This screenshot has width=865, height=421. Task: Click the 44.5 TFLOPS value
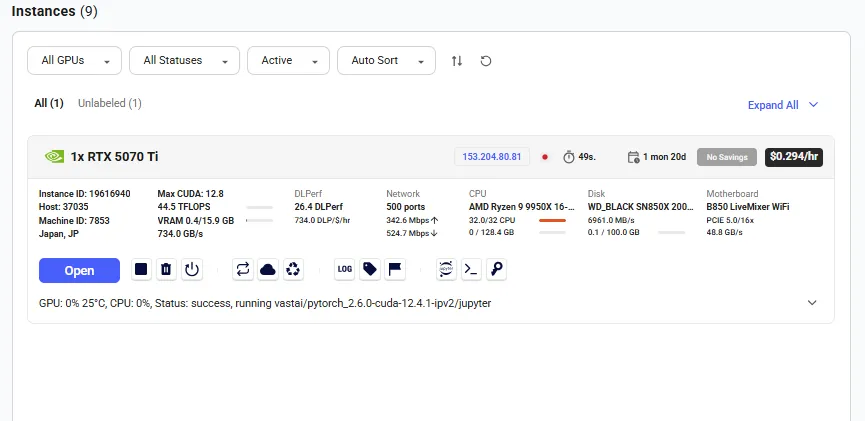tap(184, 207)
